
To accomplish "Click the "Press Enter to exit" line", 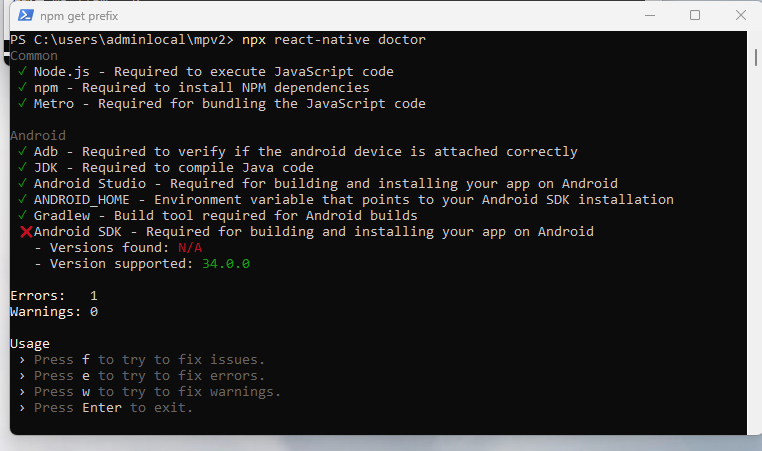I will (113, 408).
